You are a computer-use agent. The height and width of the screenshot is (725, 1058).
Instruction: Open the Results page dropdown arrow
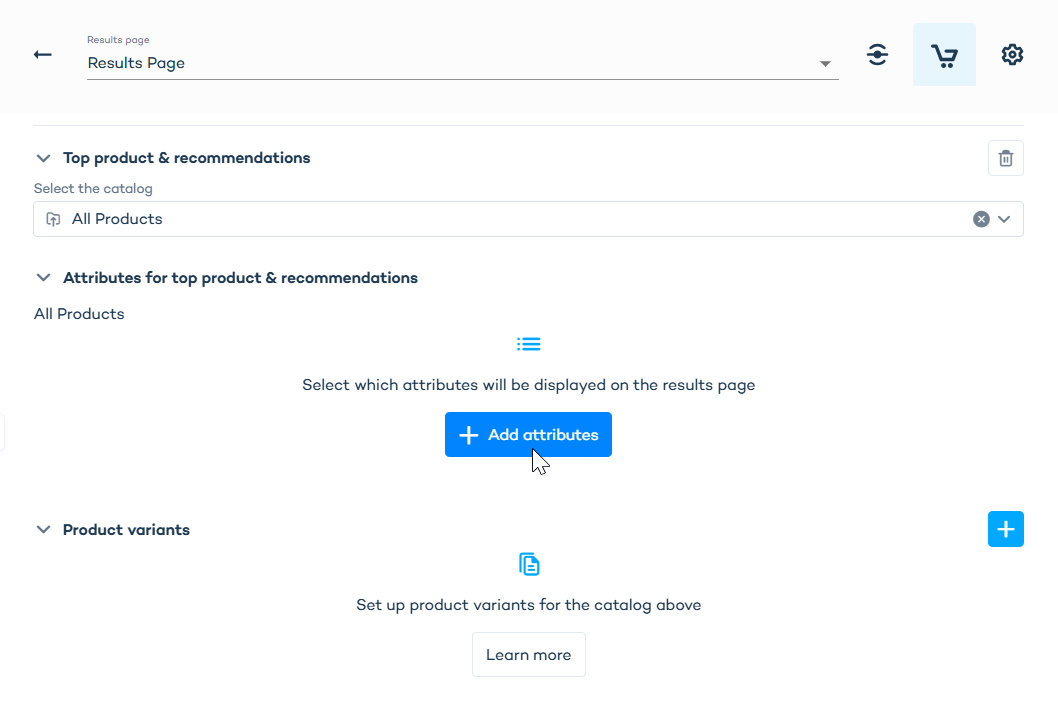pos(825,64)
